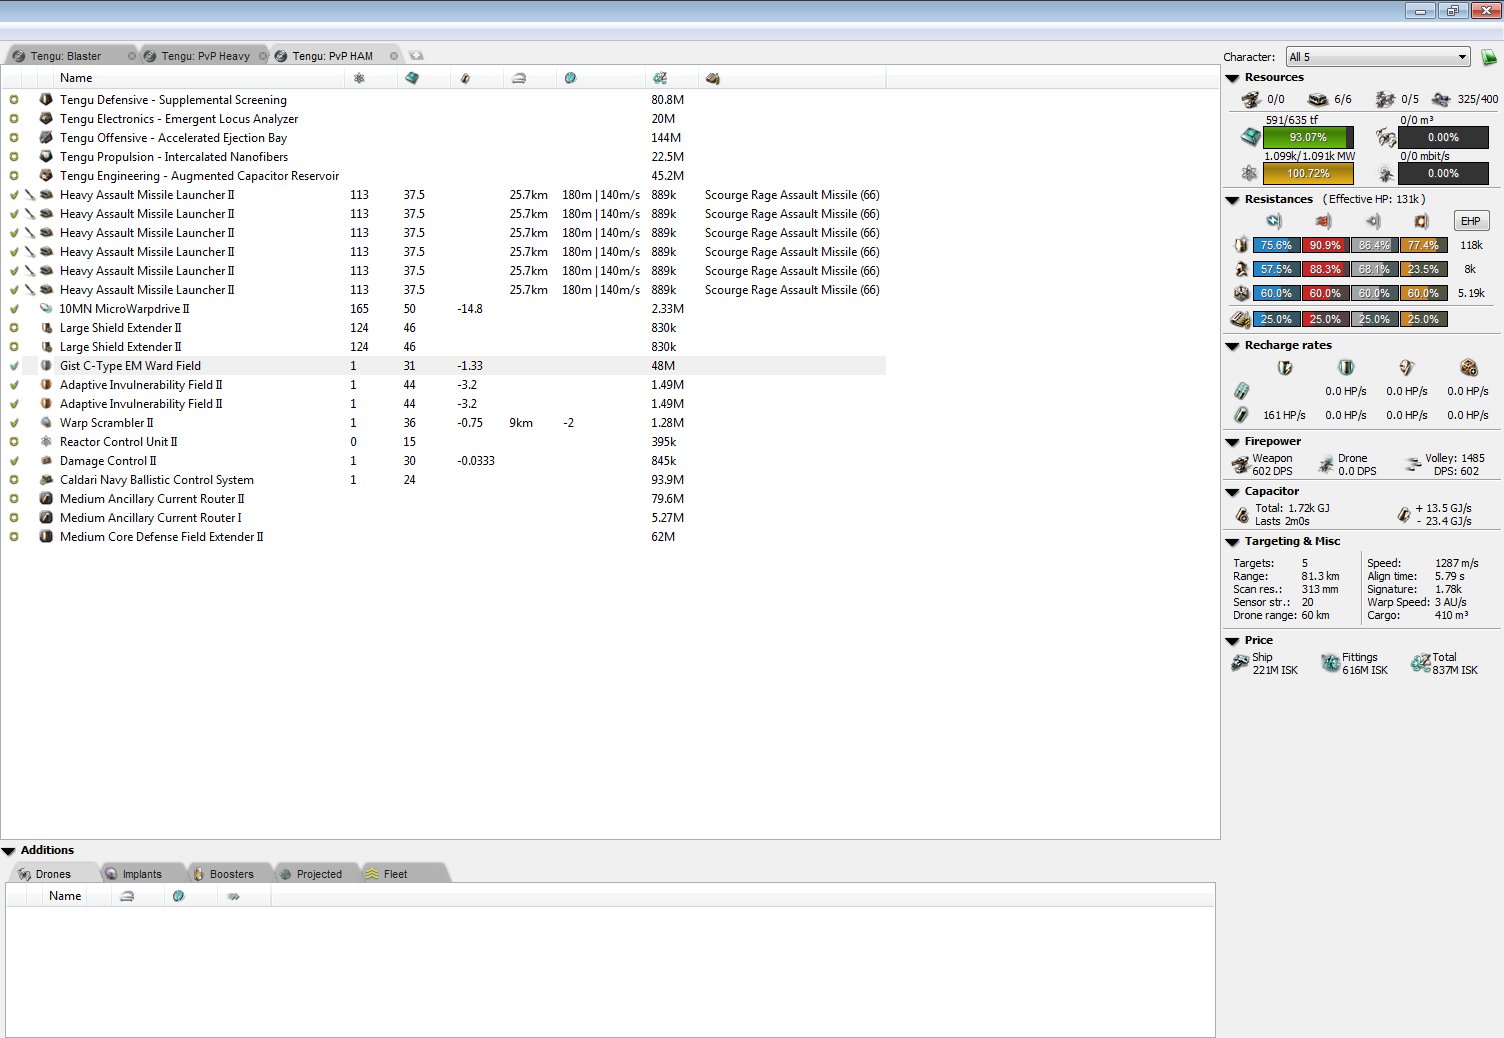Image resolution: width=1504 pixels, height=1038 pixels.
Task: Collapse the Additions panel
Action: [x=9, y=851]
